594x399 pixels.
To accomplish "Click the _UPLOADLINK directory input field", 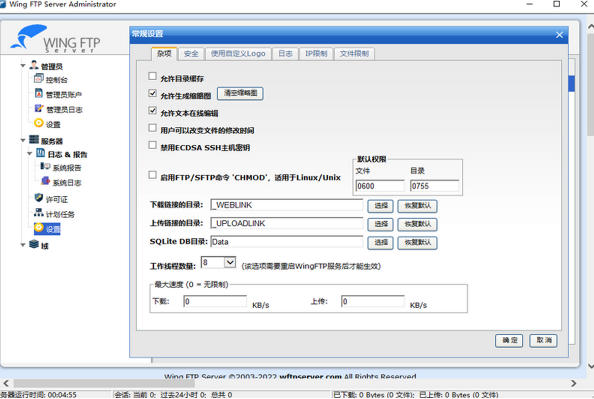I will pos(287,224).
